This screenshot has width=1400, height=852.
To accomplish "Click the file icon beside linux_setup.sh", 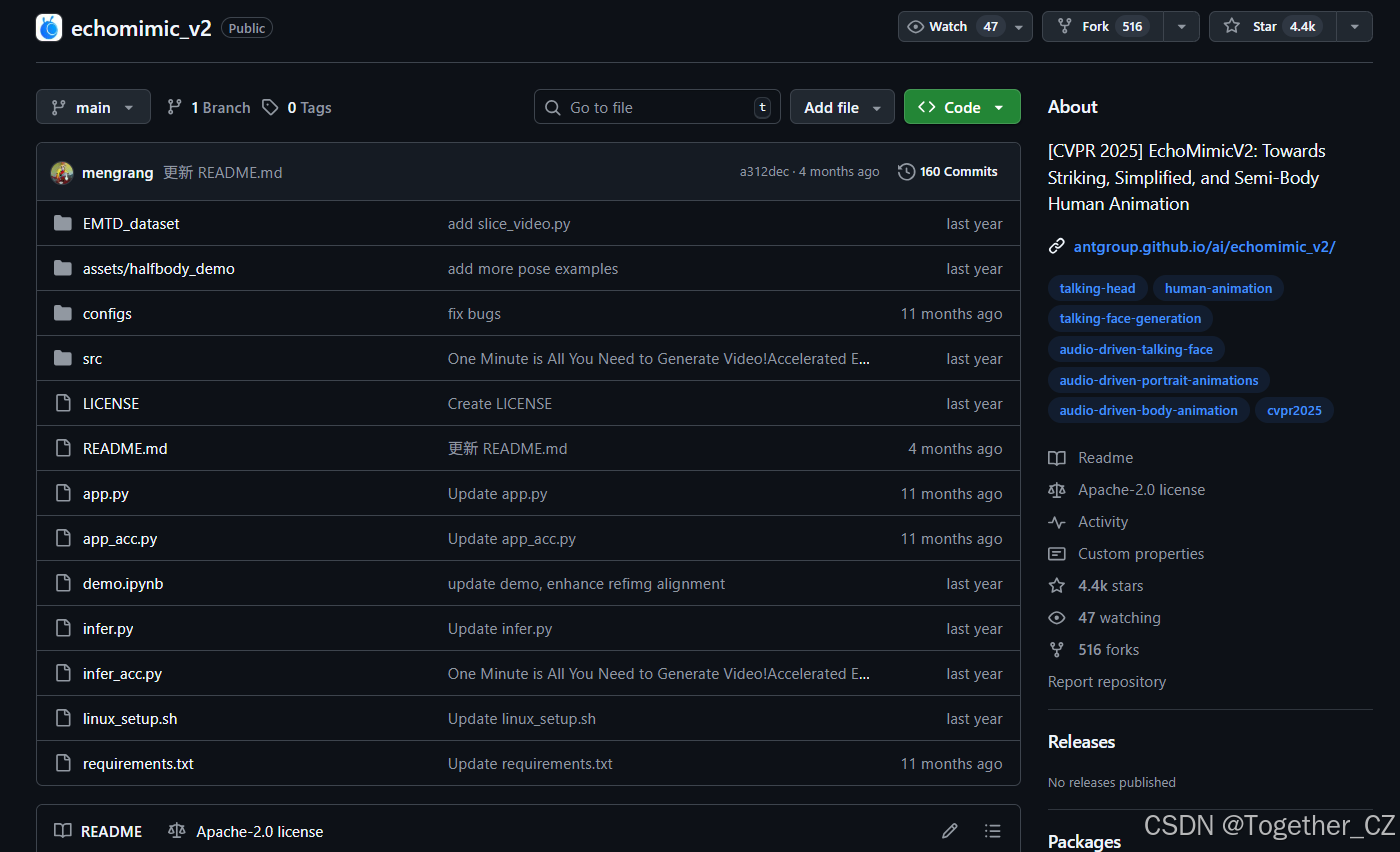I will pyautogui.click(x=63, y=718).
